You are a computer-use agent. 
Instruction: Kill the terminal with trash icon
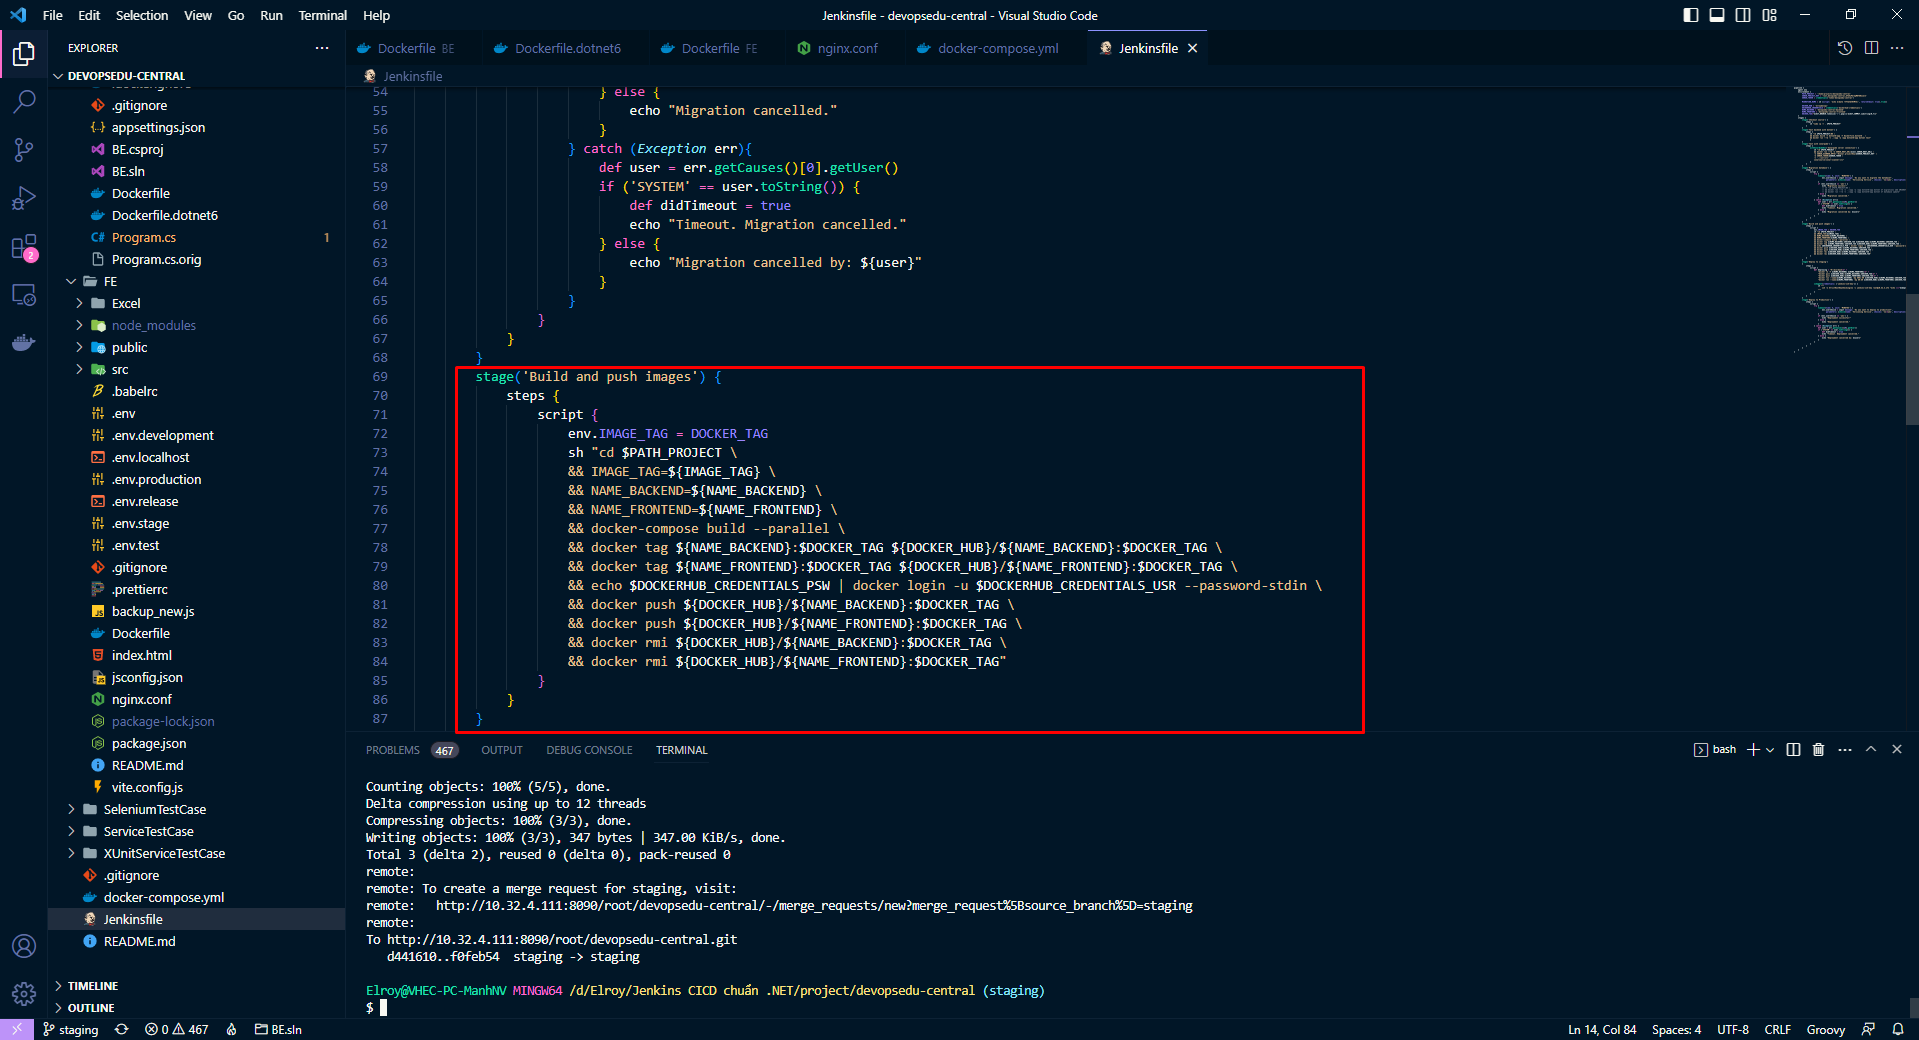pos(1818,749)
